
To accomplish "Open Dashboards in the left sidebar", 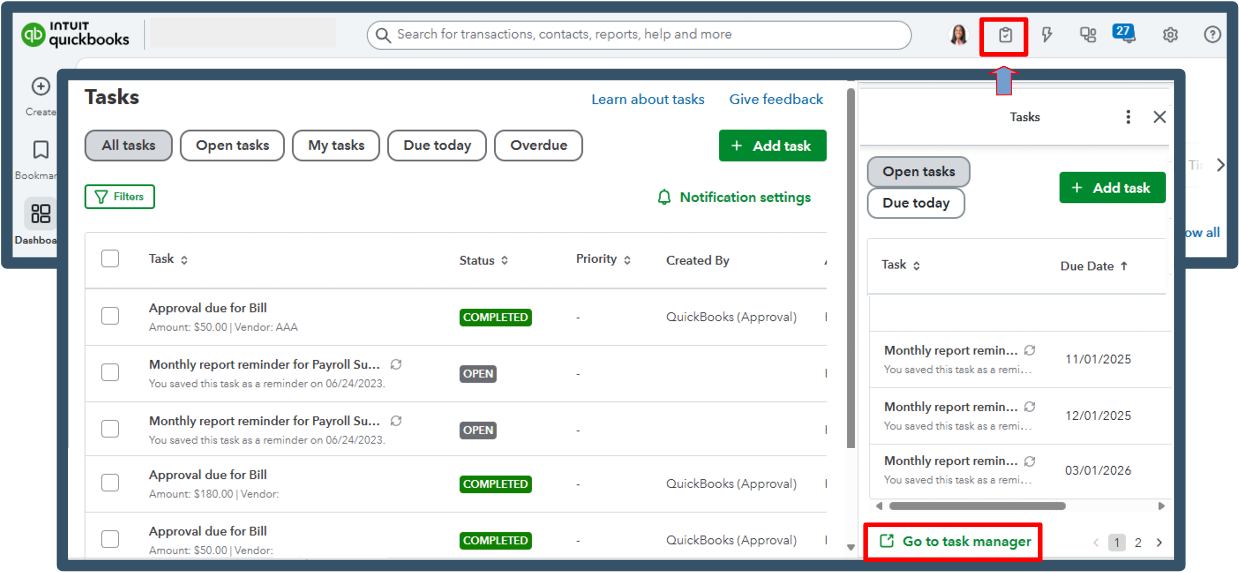I will (x=41, y=214).
